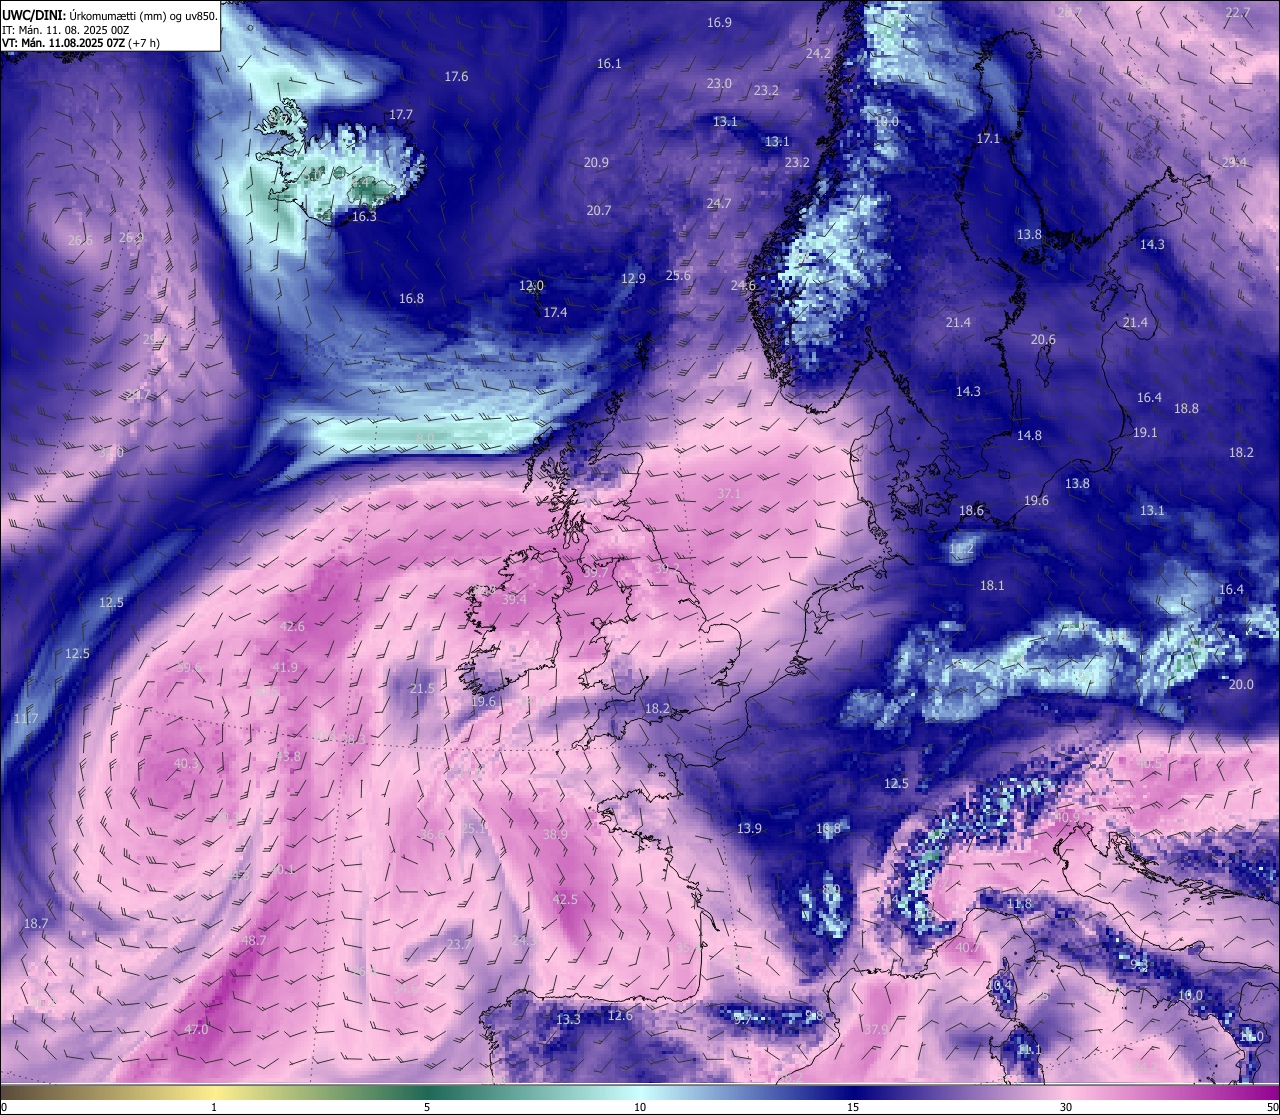Click the 24.2 value near northern Norway

click(818, 53)
